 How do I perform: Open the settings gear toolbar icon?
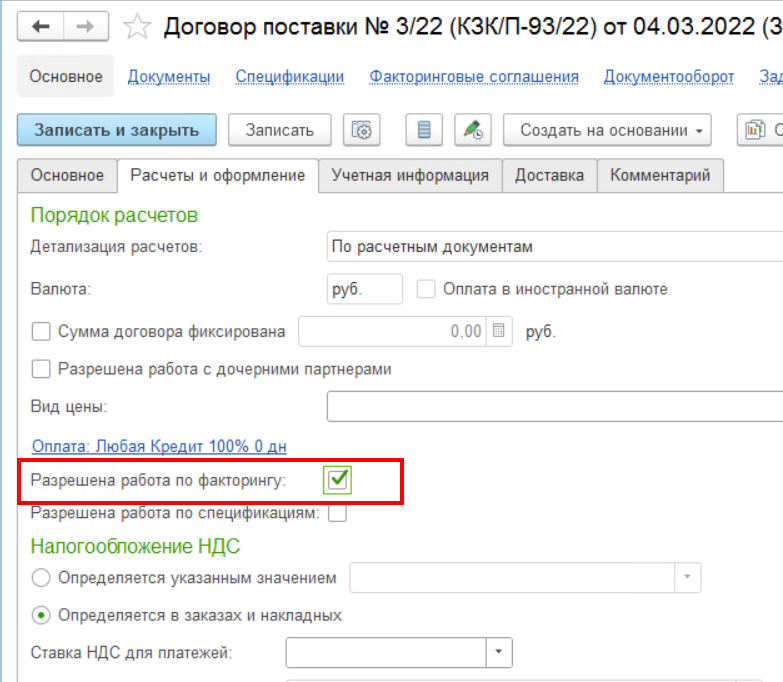coord(362,130)
